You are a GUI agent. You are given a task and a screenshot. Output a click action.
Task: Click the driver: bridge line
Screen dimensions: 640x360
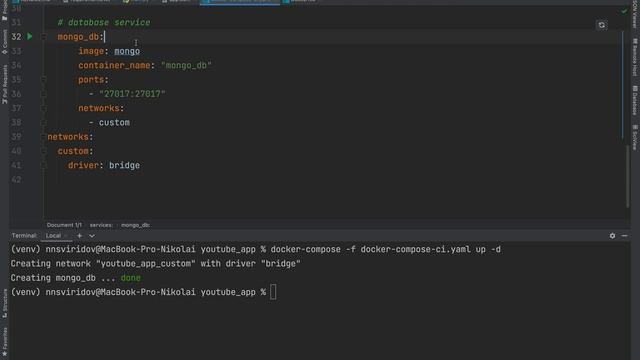104,165
